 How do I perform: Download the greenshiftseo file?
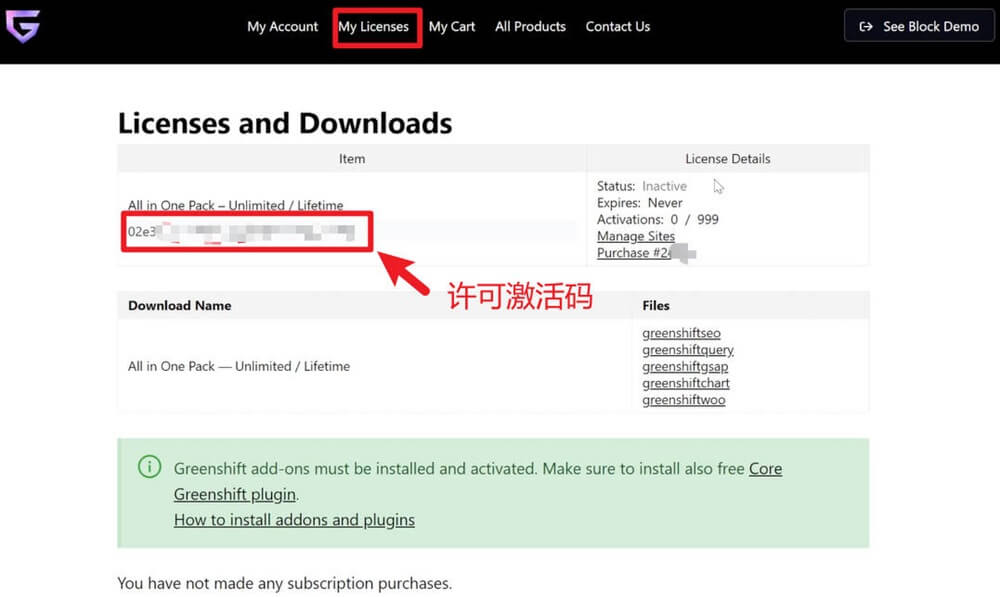681,333
